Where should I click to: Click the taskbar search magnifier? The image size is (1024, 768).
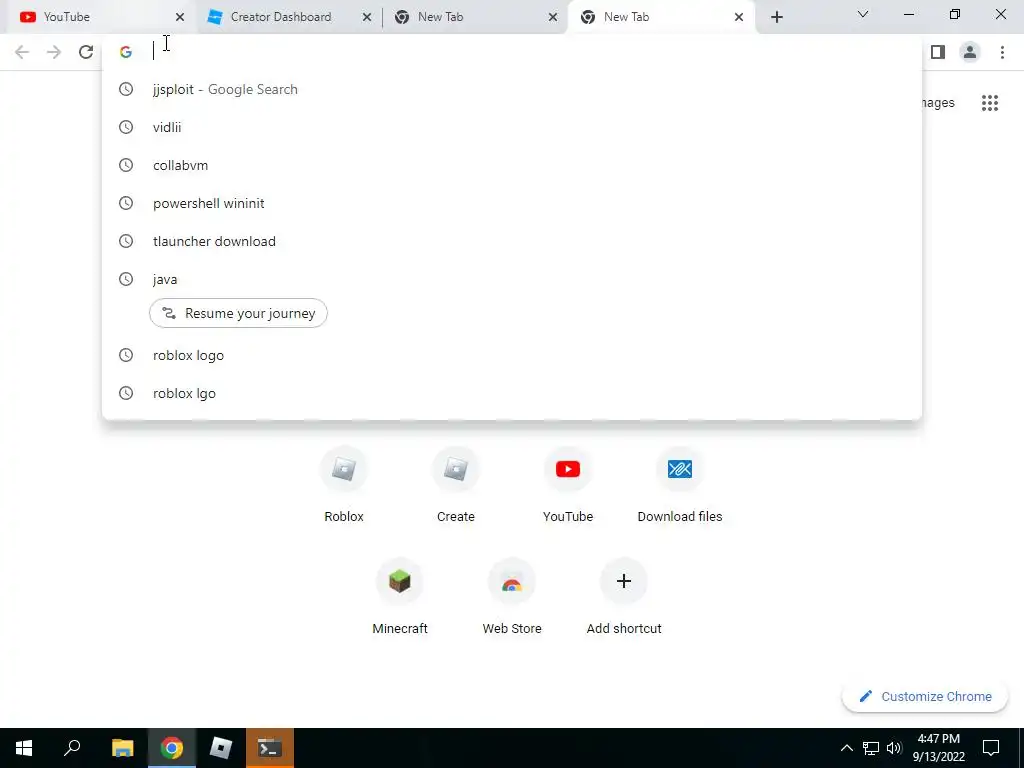pos(72,748)
